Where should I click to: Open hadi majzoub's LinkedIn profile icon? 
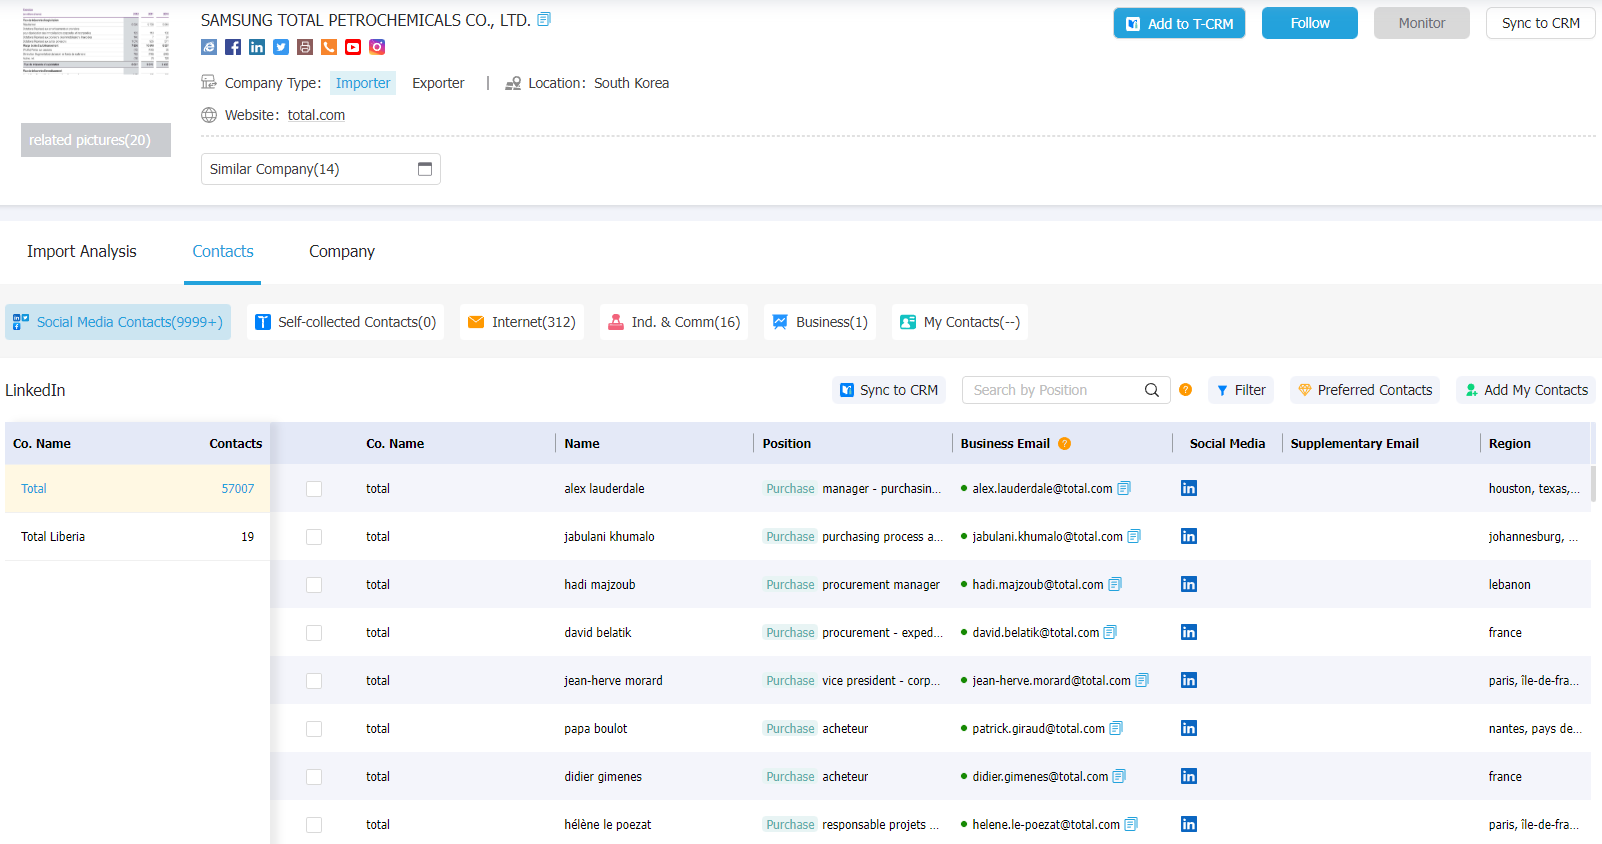[1189, 584]
